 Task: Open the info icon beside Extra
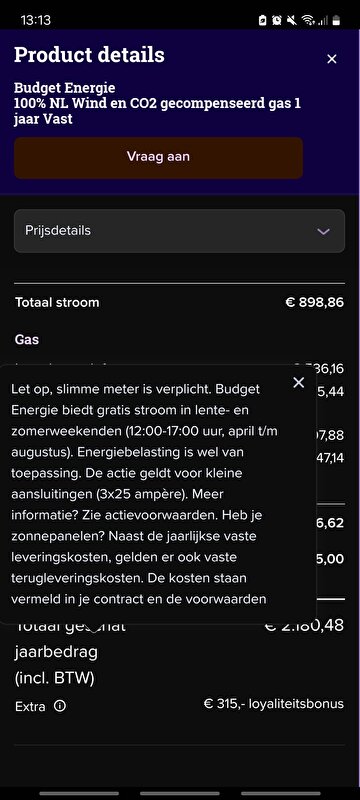pyautogui.click(x=60, y=706)
